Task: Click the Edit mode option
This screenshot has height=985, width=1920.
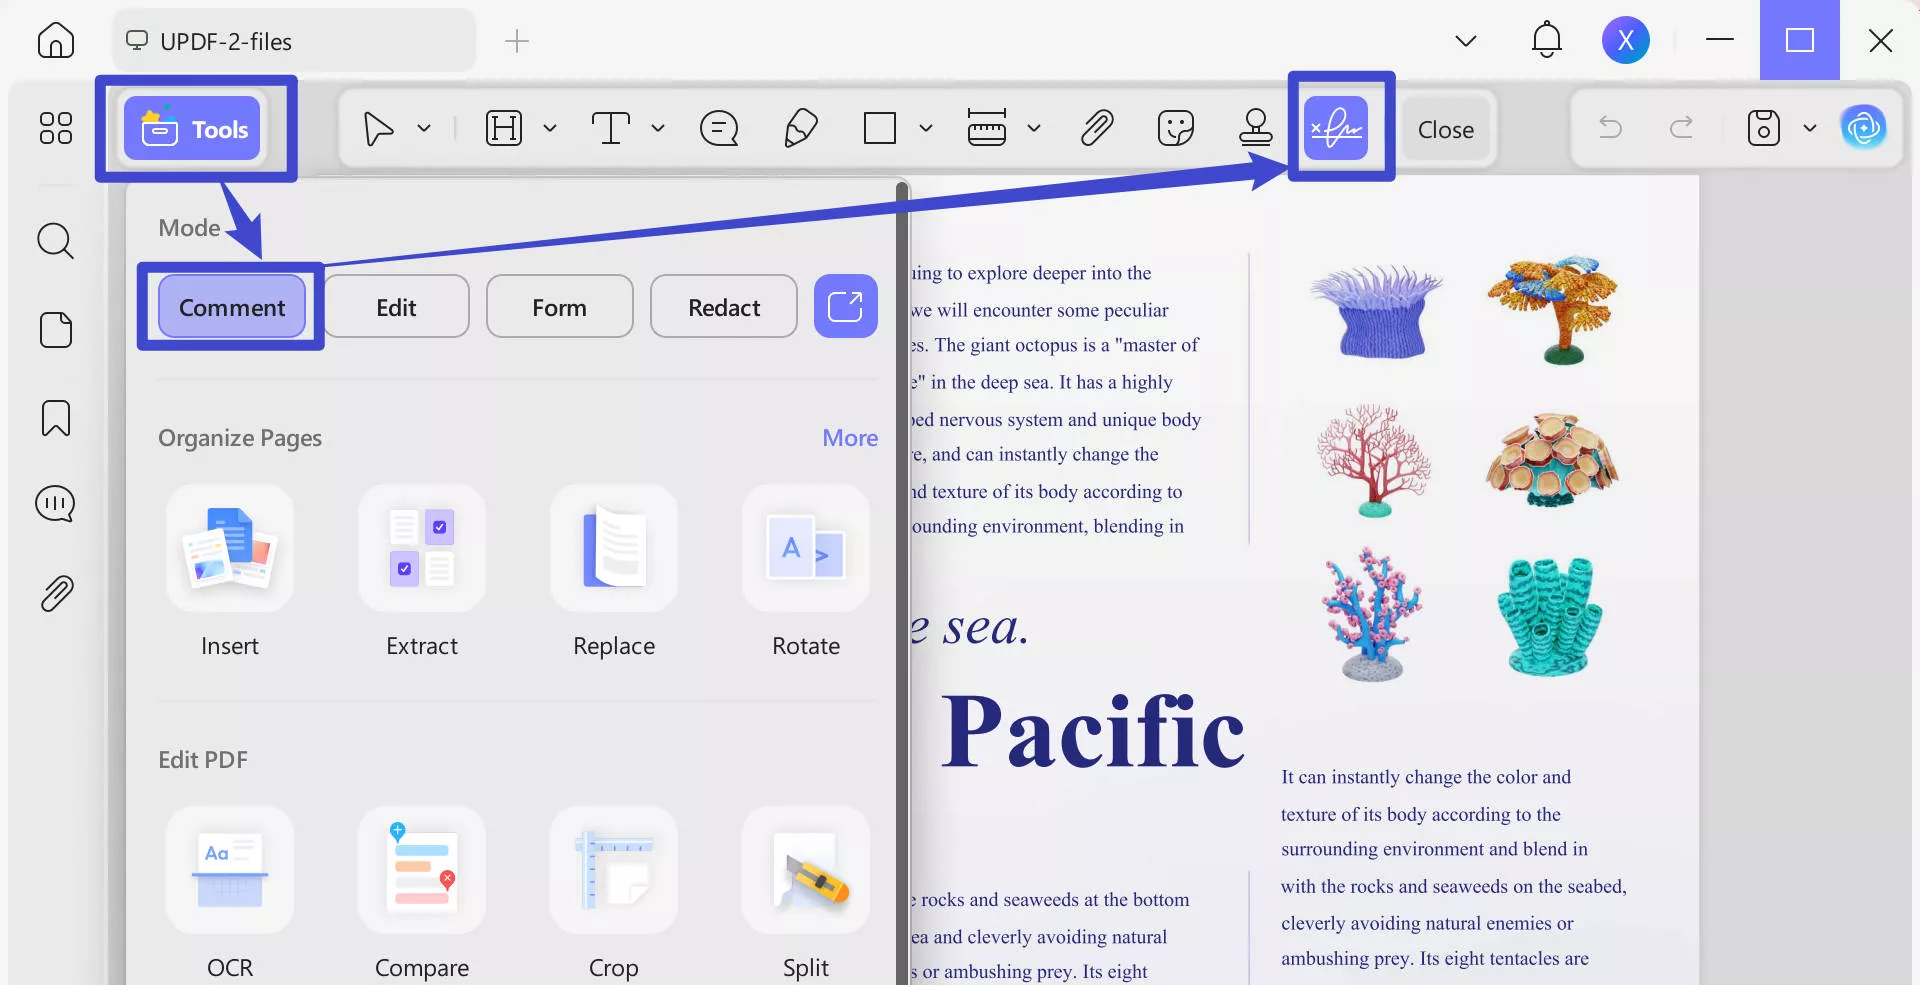Action: coord(396,307)
